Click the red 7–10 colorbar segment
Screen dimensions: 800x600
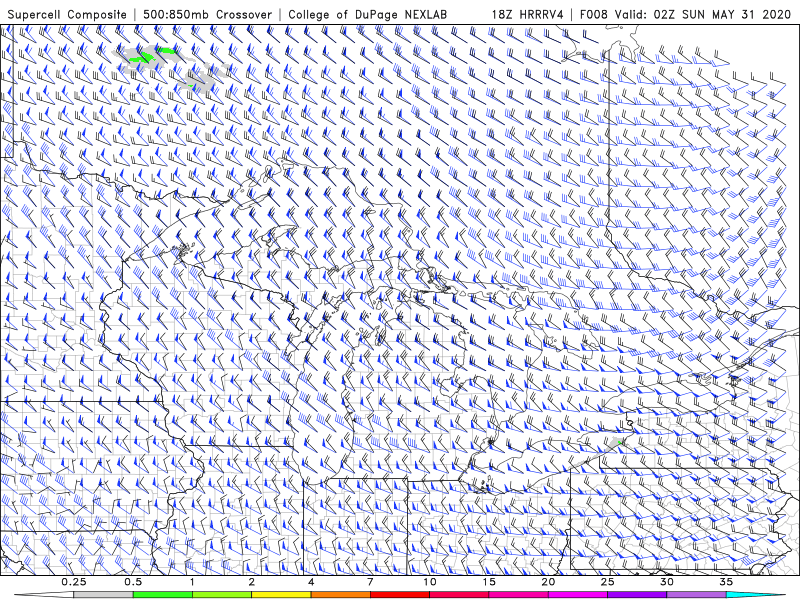(400, 595)
